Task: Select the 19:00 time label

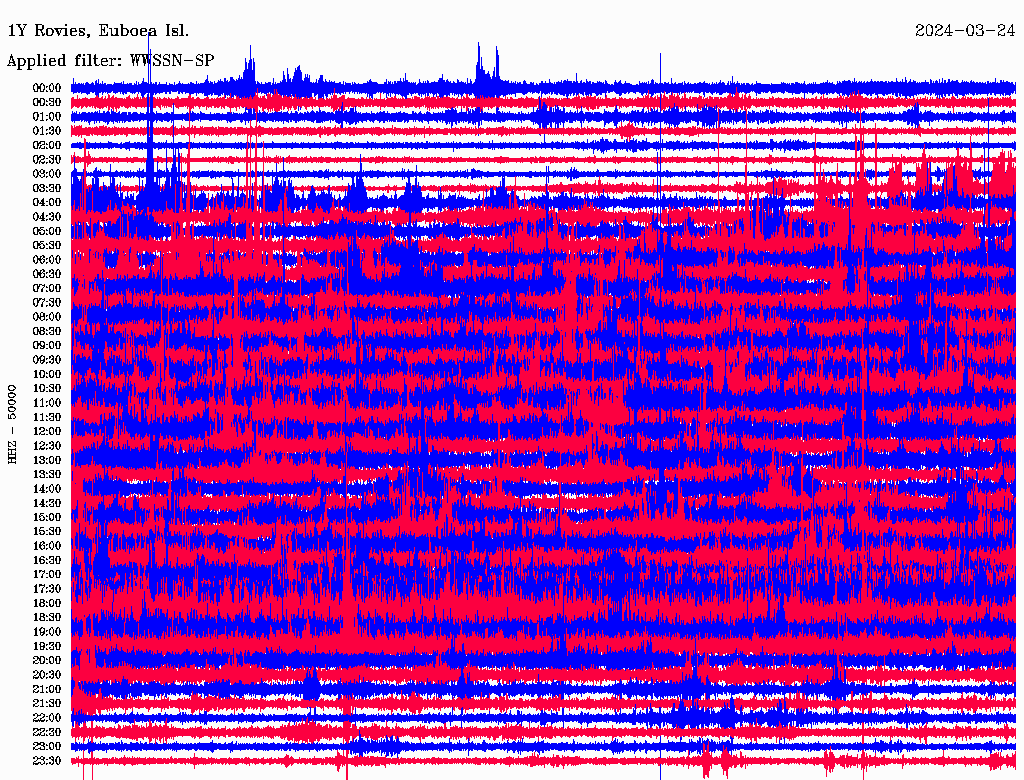Action: [47, 632]
